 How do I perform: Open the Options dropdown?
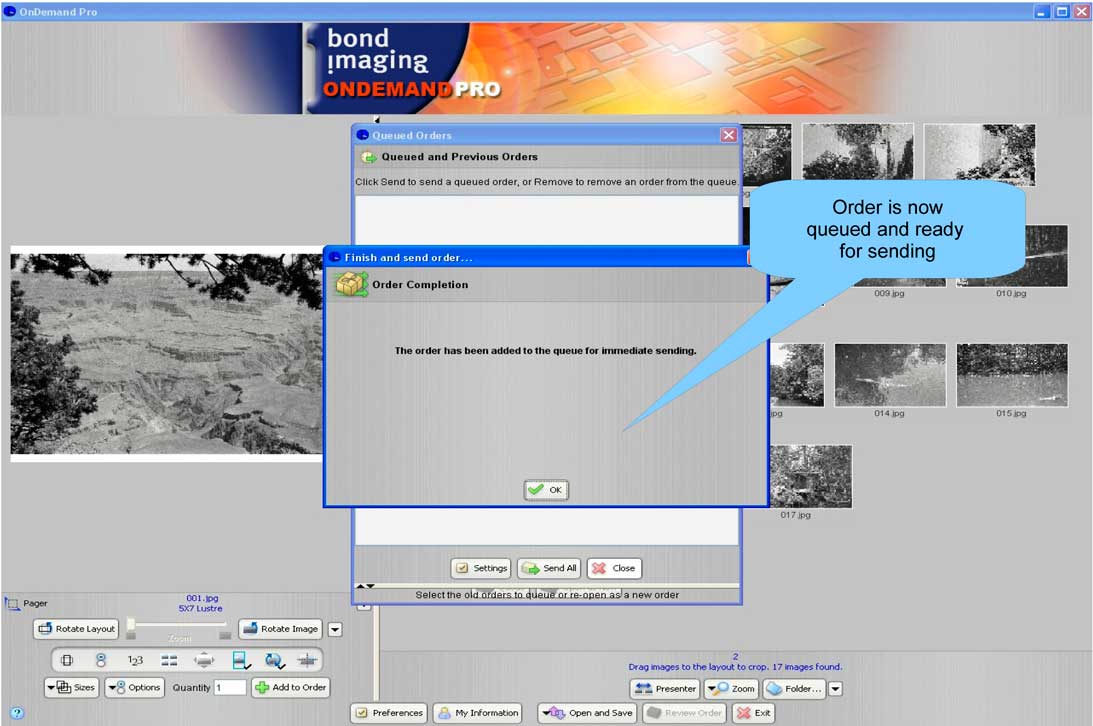pyautogui.click(x=134, y=687)
